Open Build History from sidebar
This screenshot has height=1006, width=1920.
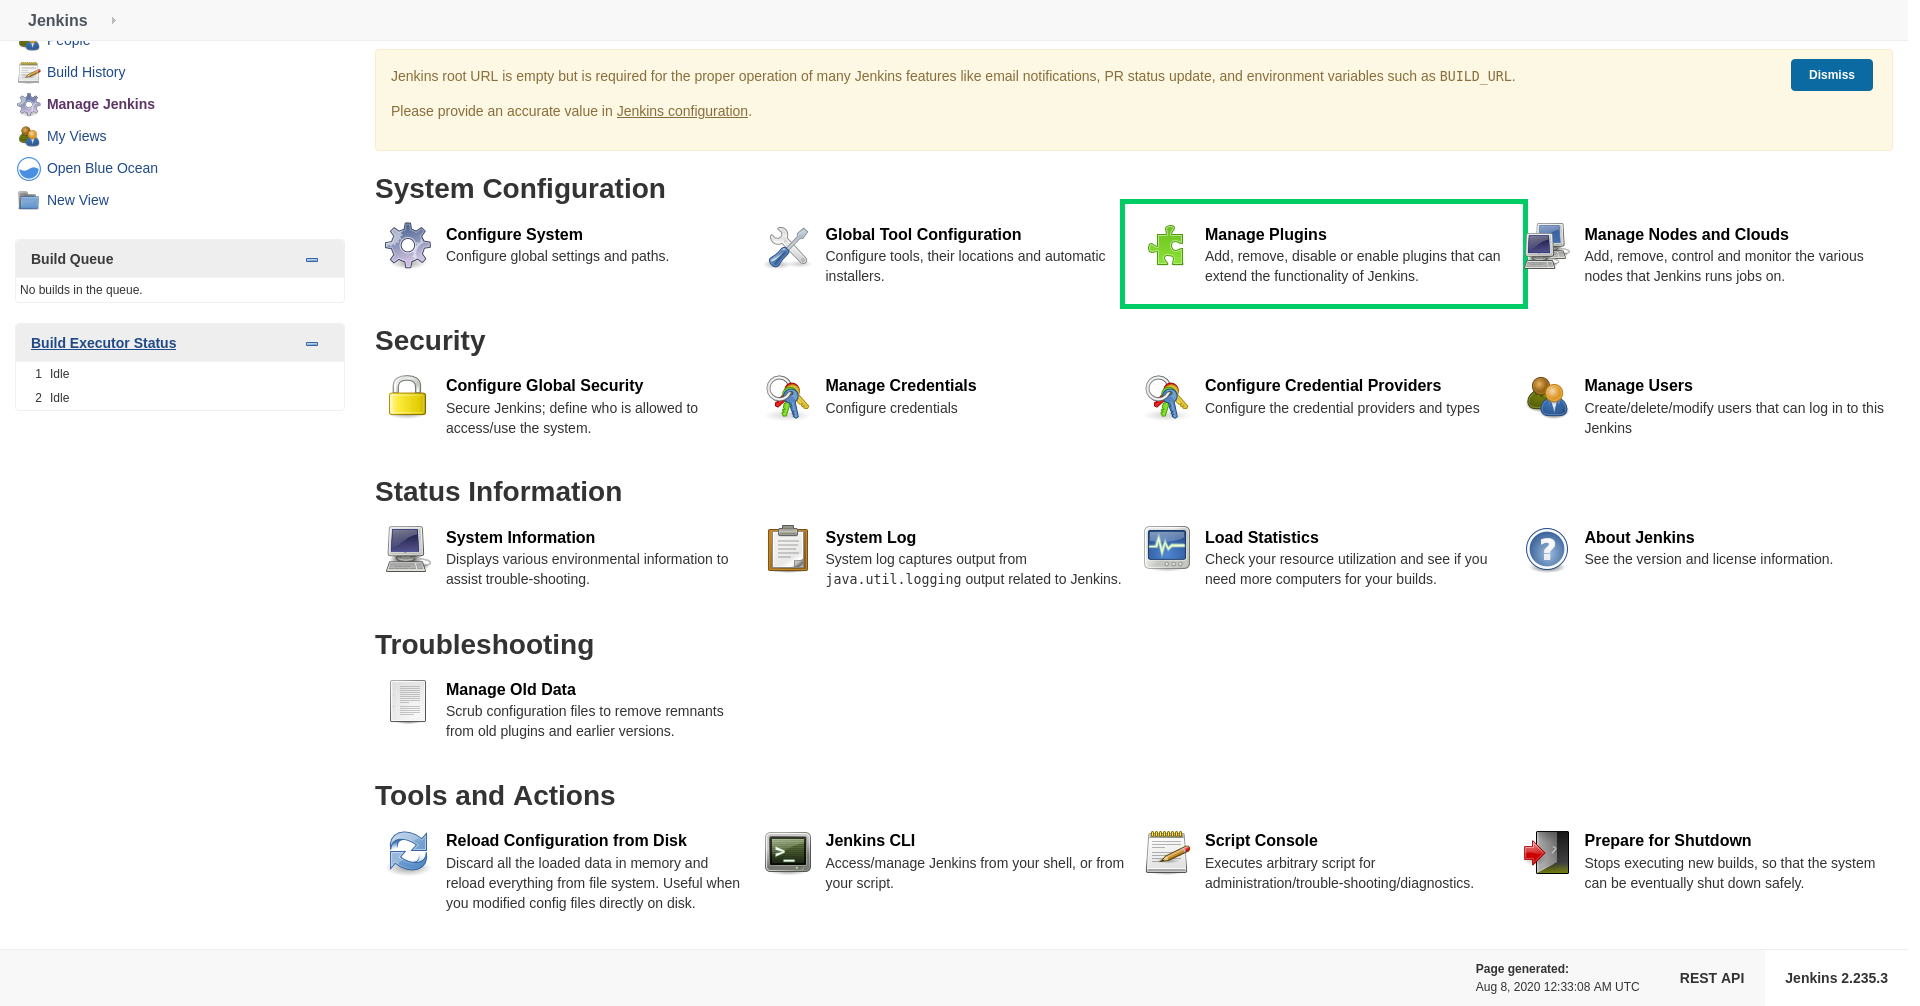(x=86, y=72)
